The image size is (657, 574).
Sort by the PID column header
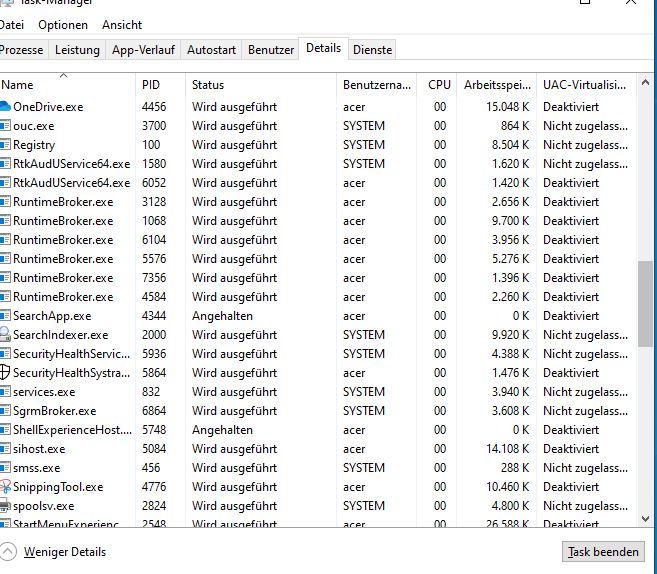(160, 85)
